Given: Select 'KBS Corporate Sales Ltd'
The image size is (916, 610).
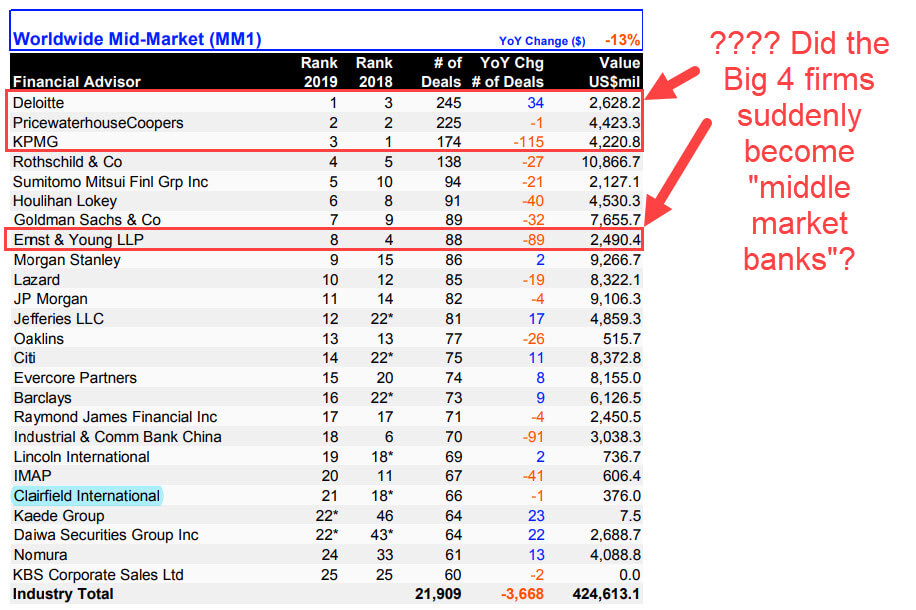Looking at the screenshot, I should tap(98, 575).
